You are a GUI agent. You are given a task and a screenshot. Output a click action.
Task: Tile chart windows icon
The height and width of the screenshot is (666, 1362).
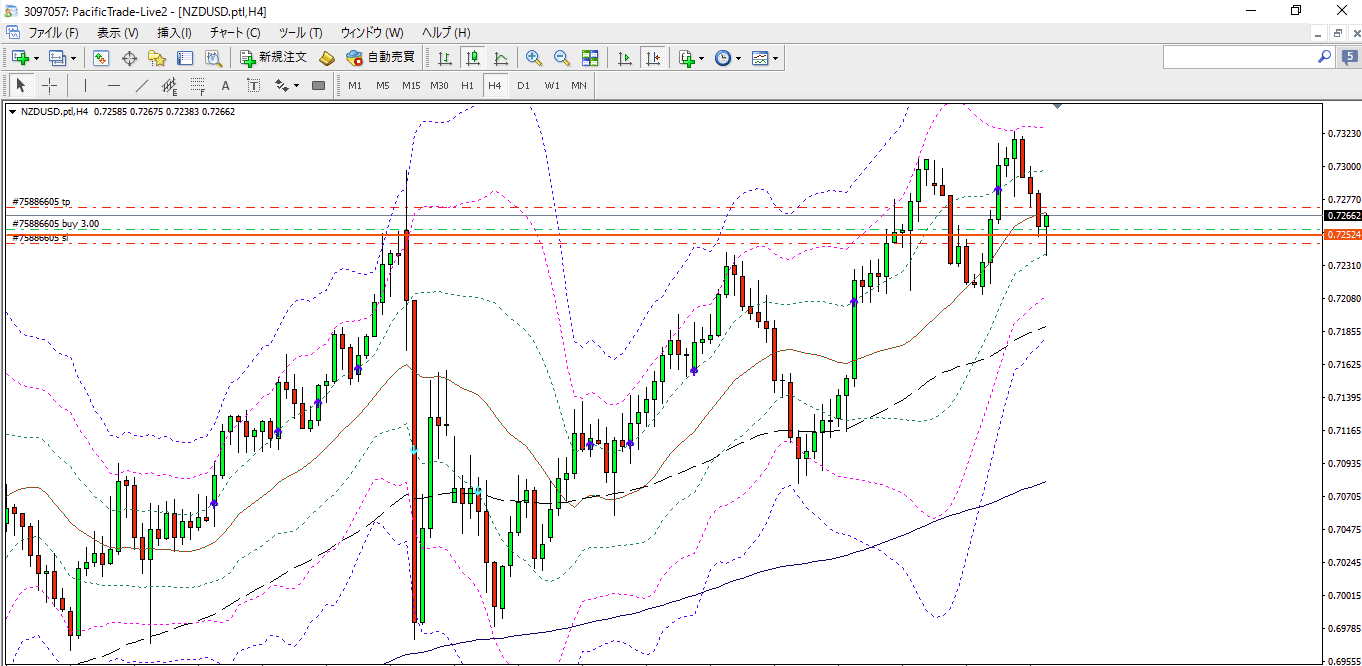pyautogui.click(x=590, y=58)
